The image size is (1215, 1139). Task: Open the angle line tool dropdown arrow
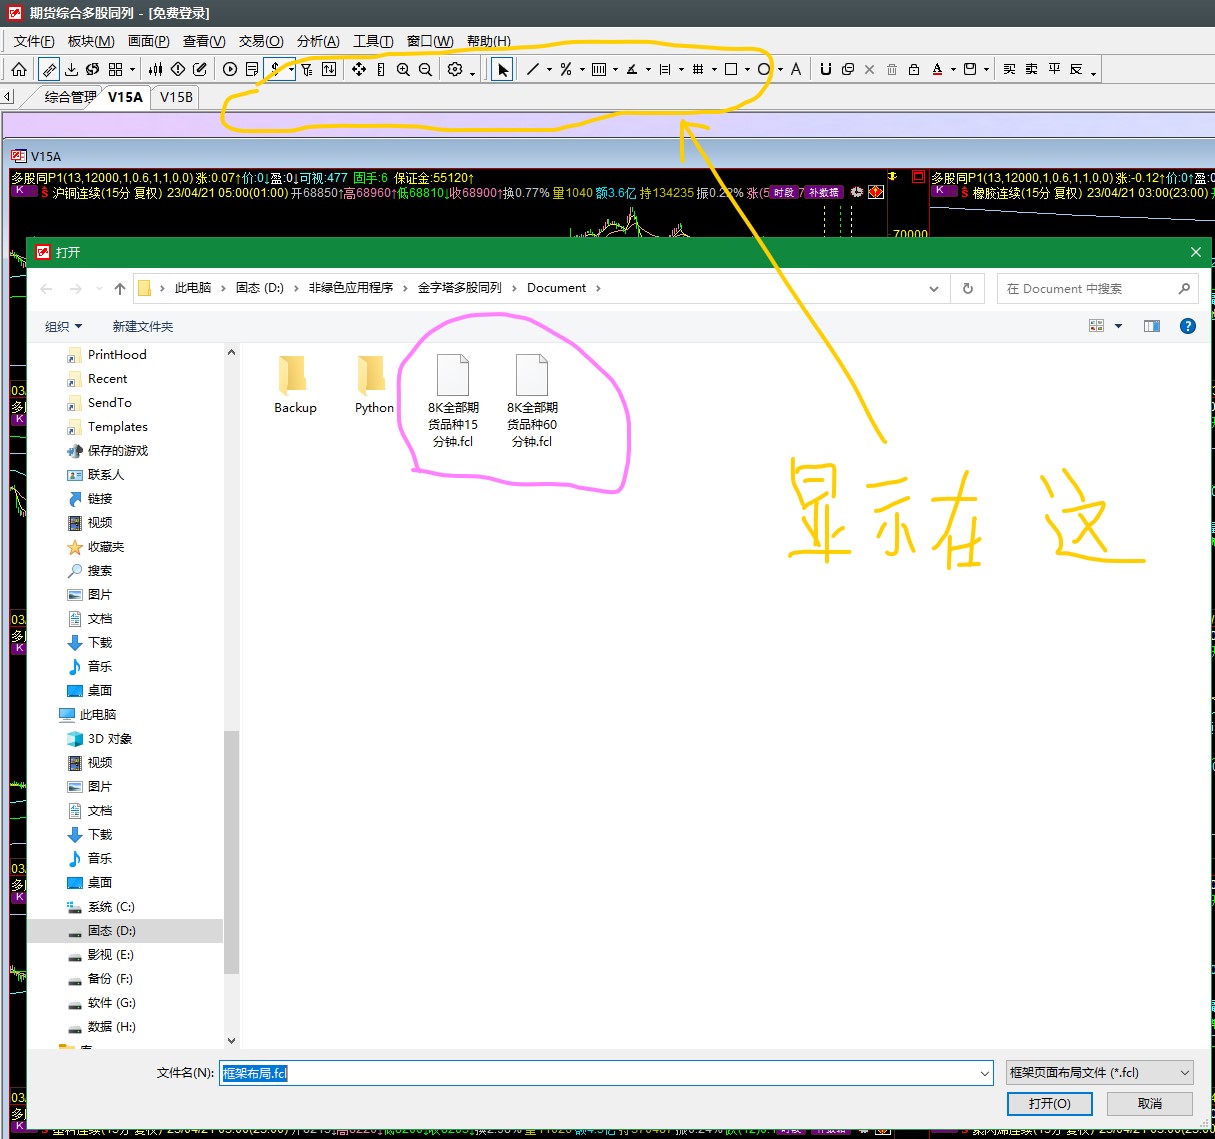coord(648,70)
